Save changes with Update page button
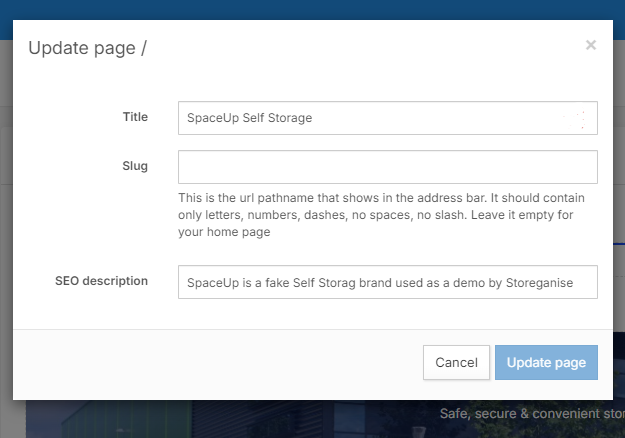The image size is (625, 438). pyautogui.click(x=546, y=362)
